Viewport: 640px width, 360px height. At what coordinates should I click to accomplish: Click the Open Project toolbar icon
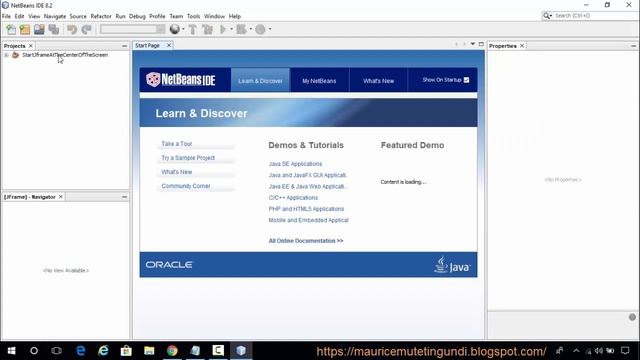[39, 29]
